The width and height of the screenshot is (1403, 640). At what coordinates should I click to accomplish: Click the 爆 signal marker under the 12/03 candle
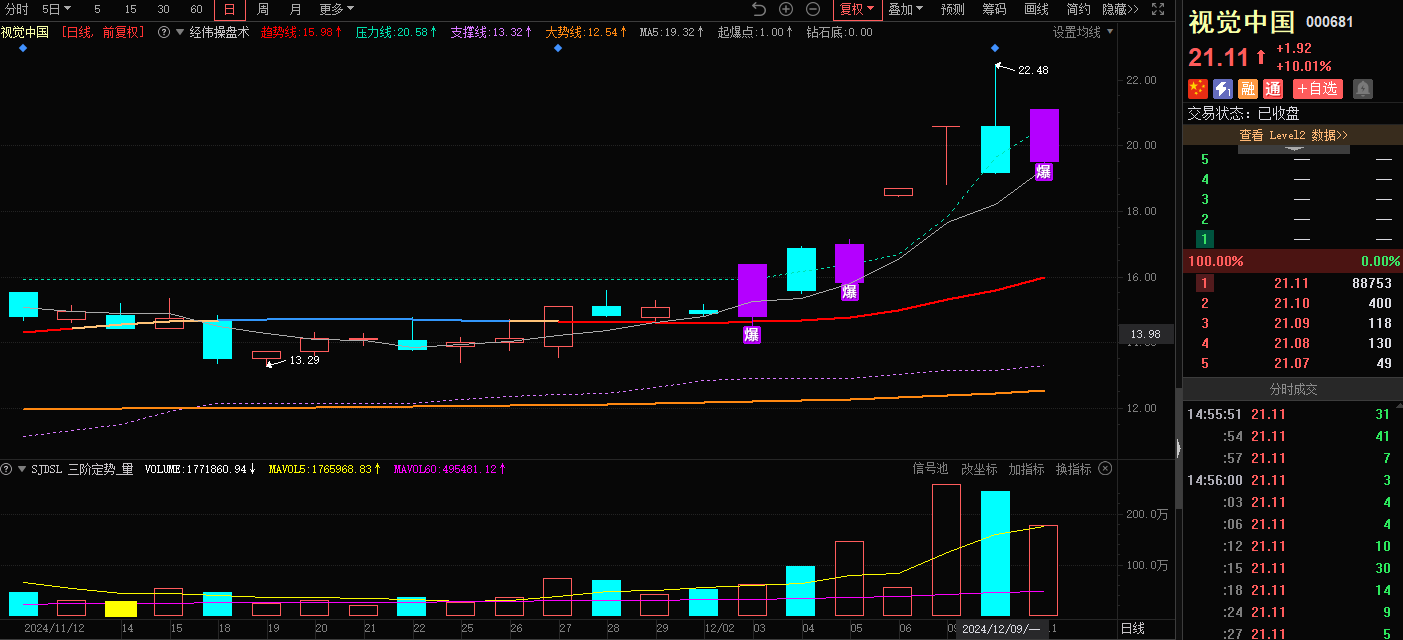751,334
